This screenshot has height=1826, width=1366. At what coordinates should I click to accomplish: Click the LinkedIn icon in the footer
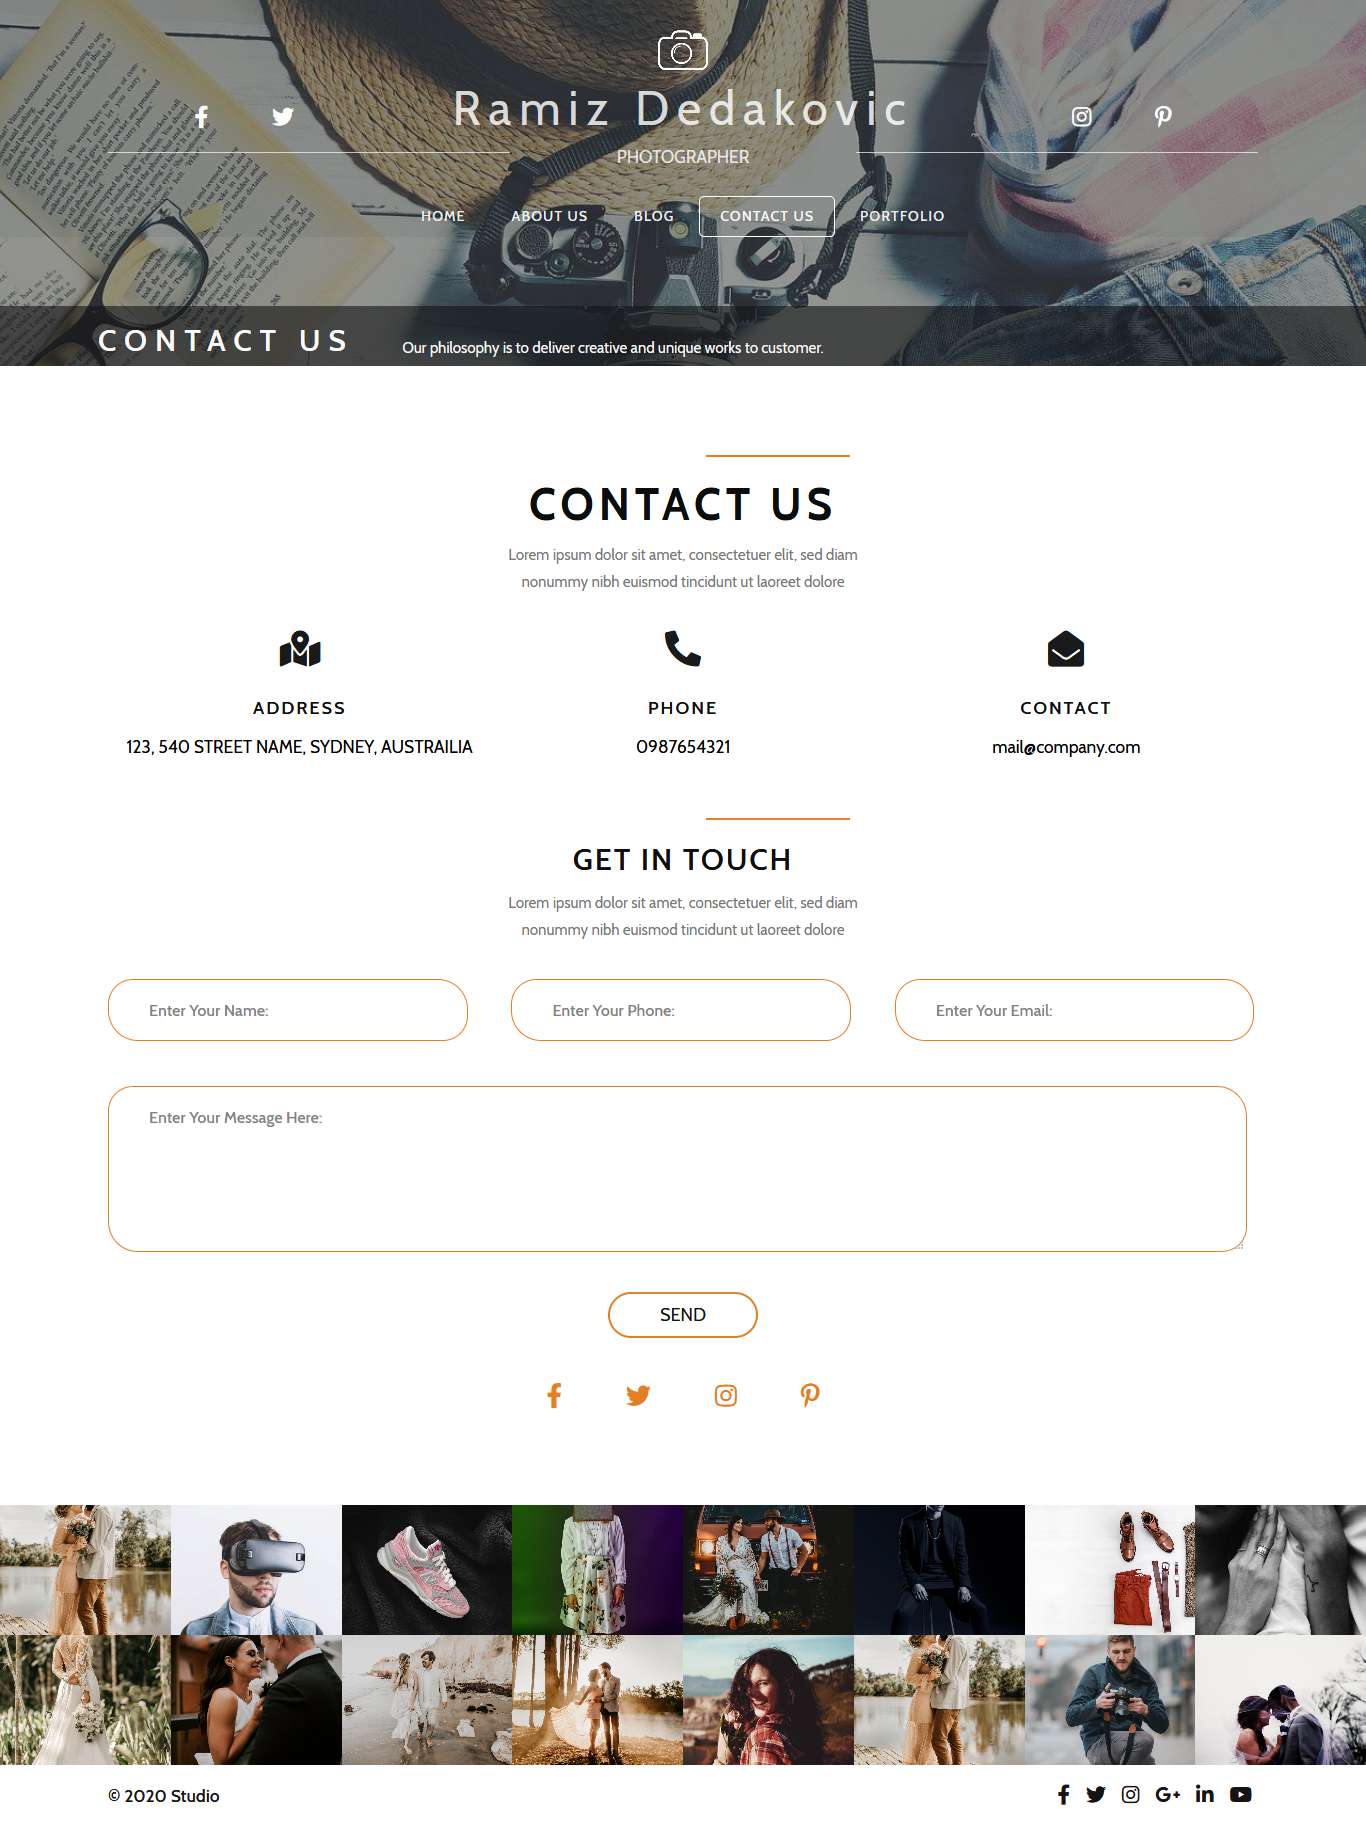pos(1205,1794)
